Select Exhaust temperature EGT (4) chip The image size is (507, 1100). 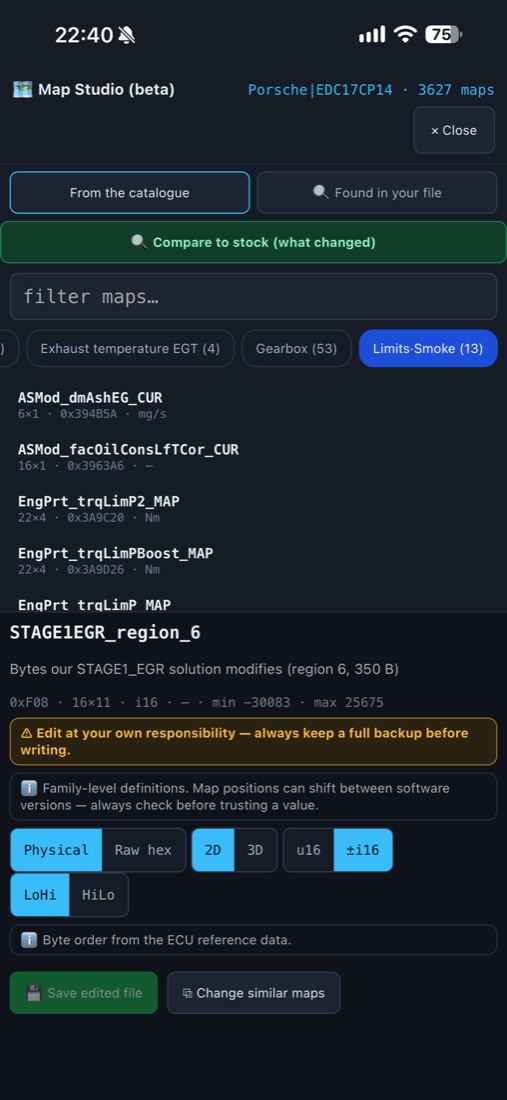(130, 348)
